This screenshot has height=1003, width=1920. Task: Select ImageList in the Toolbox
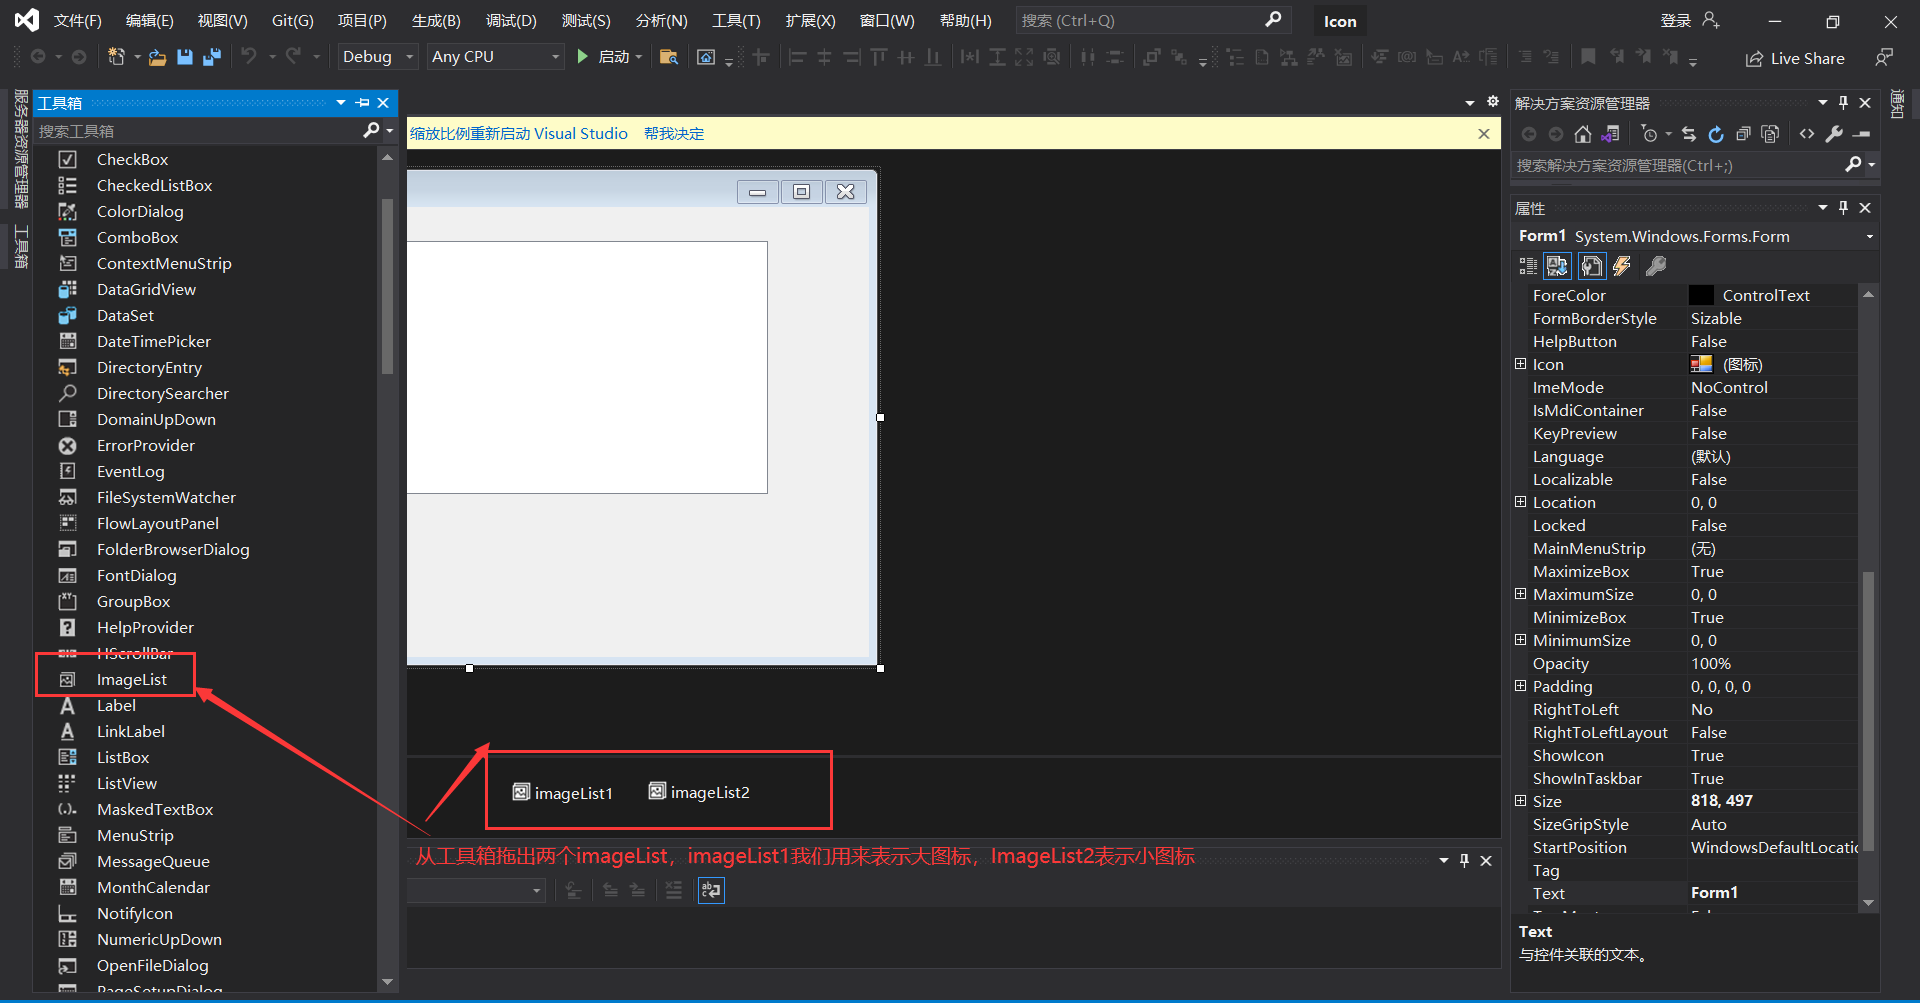click(x=131, y=679)
